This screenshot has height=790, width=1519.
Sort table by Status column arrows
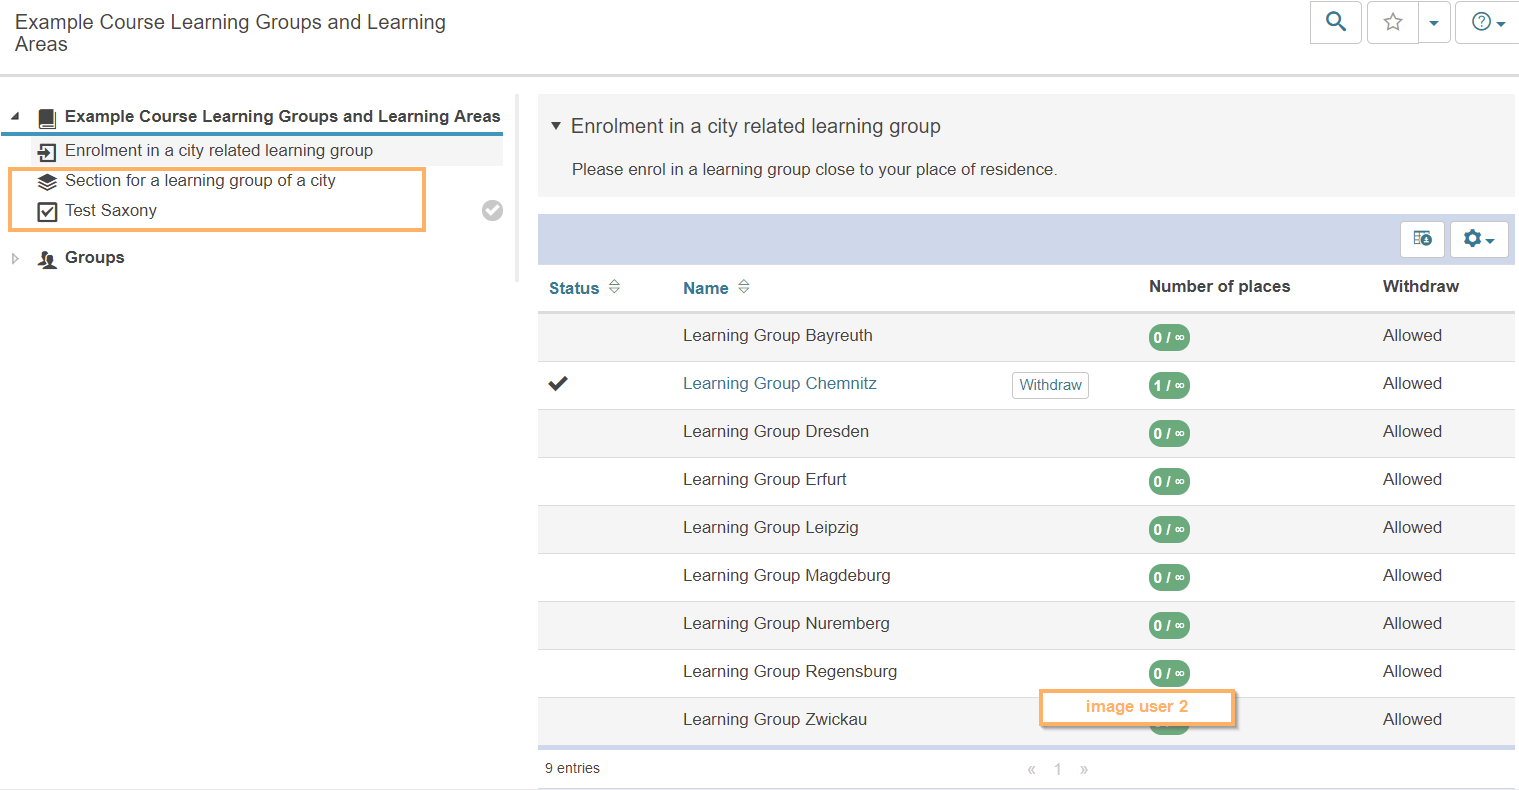click(614, 287)
